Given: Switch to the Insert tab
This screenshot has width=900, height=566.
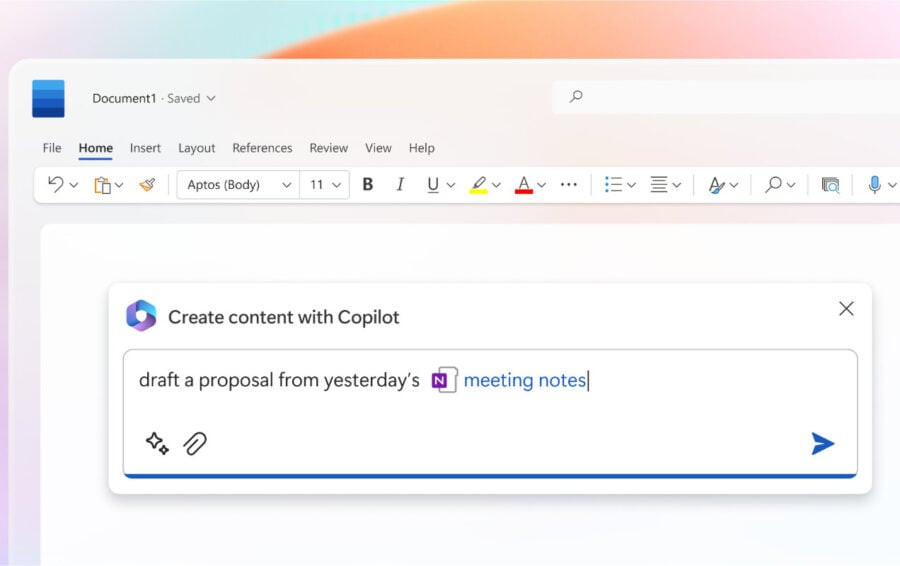Looking at the screenshot, I should click(x=145, y=148).
